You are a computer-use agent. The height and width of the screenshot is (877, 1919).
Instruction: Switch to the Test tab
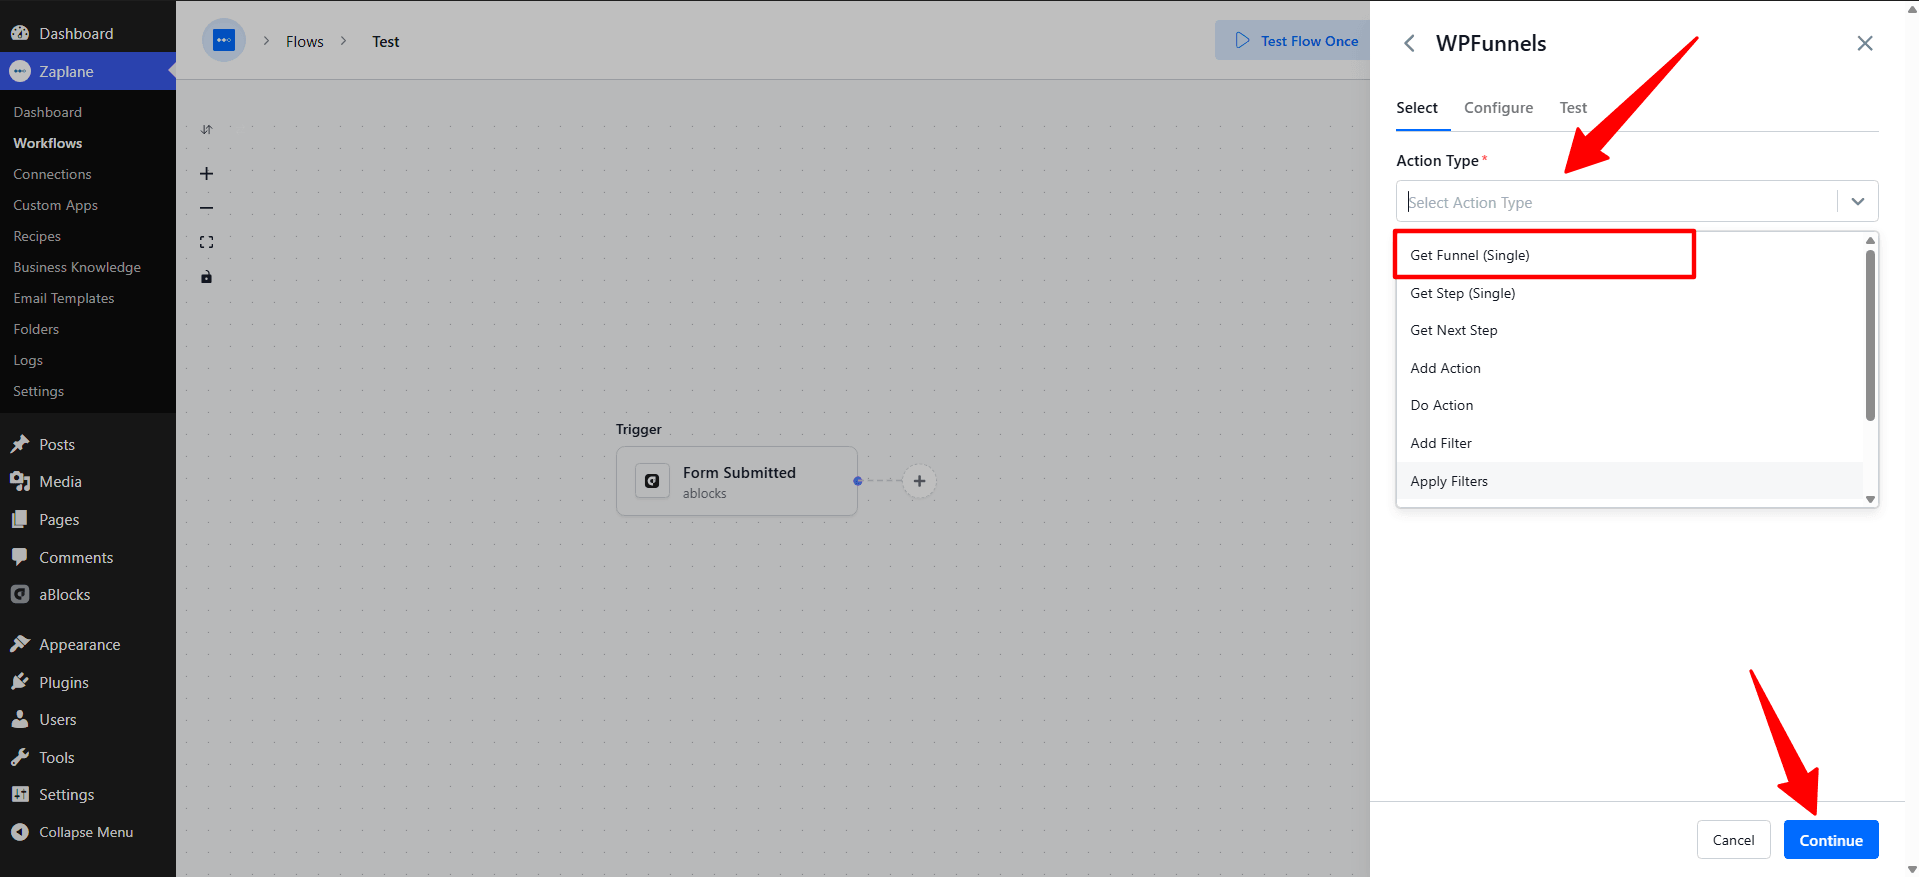click(1573, 108)
